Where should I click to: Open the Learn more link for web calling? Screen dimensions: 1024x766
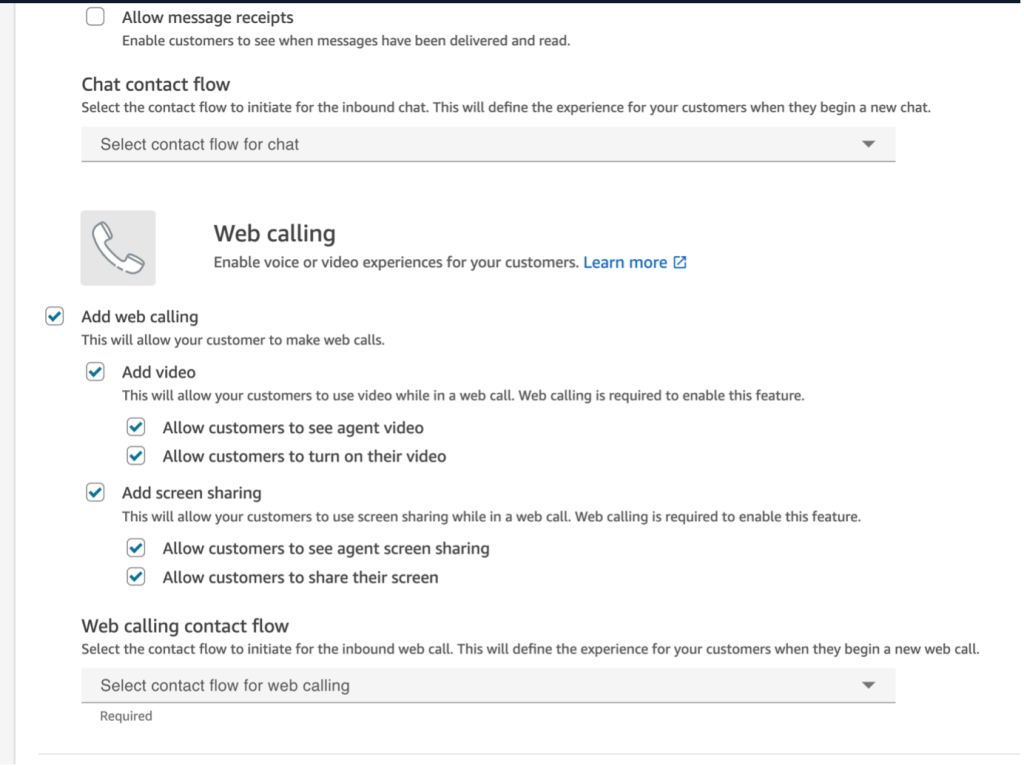point(625,263)
